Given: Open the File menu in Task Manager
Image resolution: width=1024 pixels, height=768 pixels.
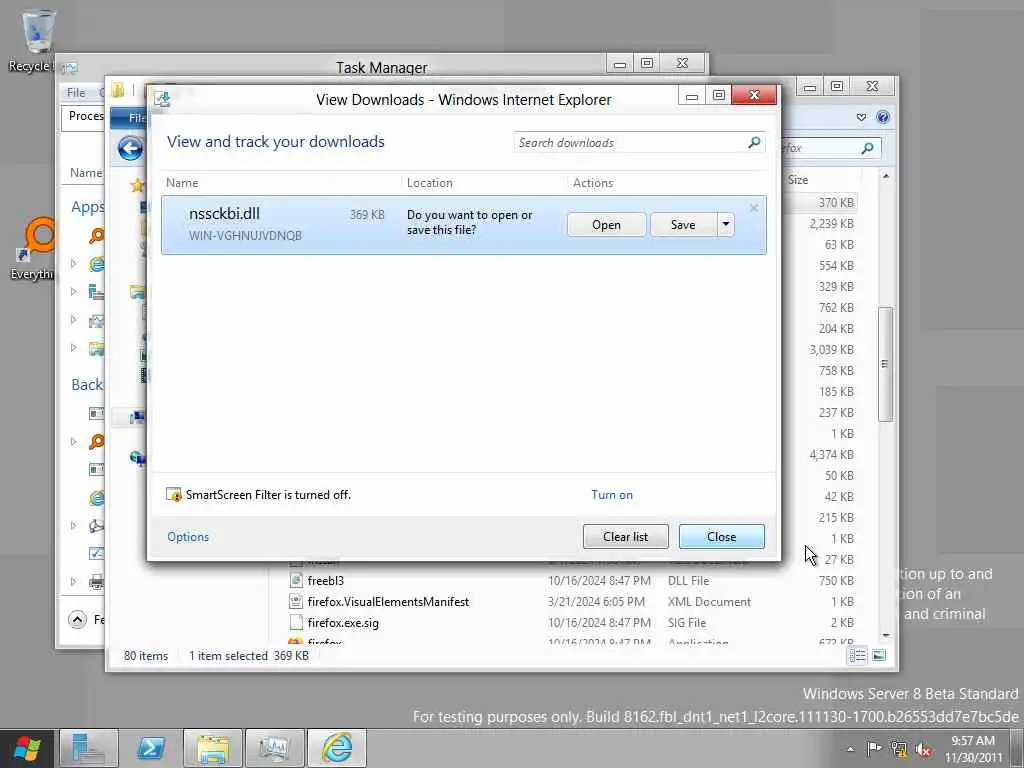Looking at the screenshot, I should pos(76,93).
